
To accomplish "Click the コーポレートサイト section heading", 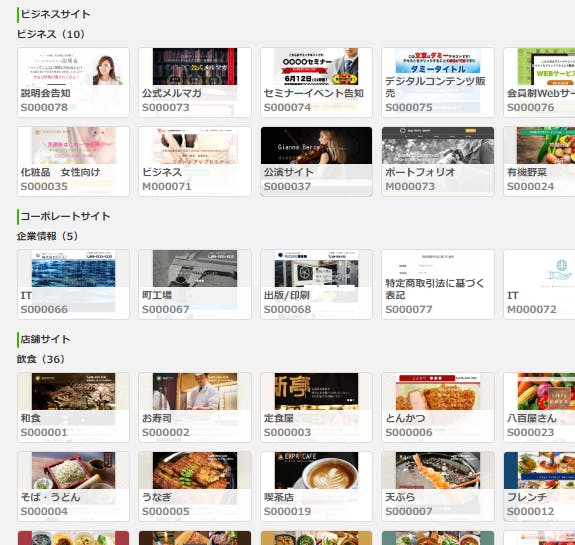I will click(x=65, y=216).
